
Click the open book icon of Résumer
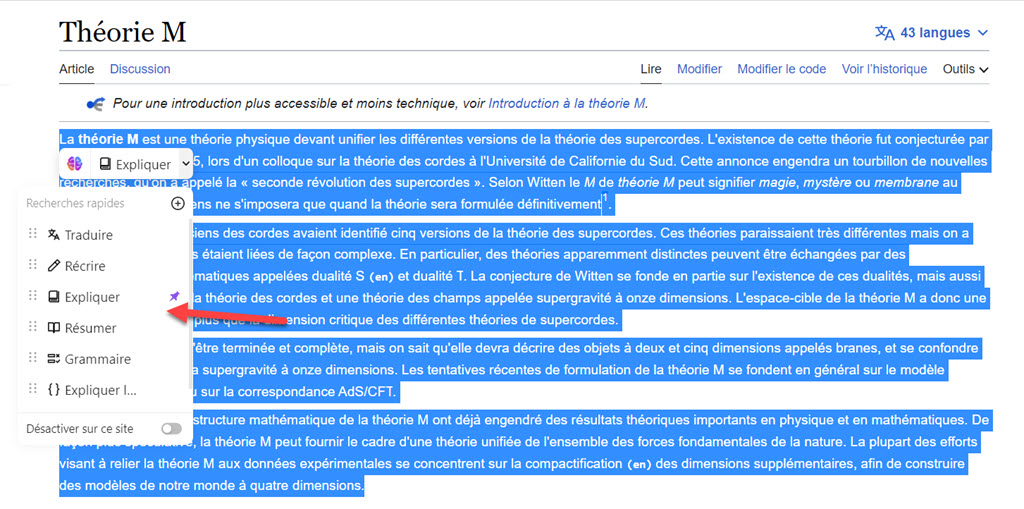(54, 328)
